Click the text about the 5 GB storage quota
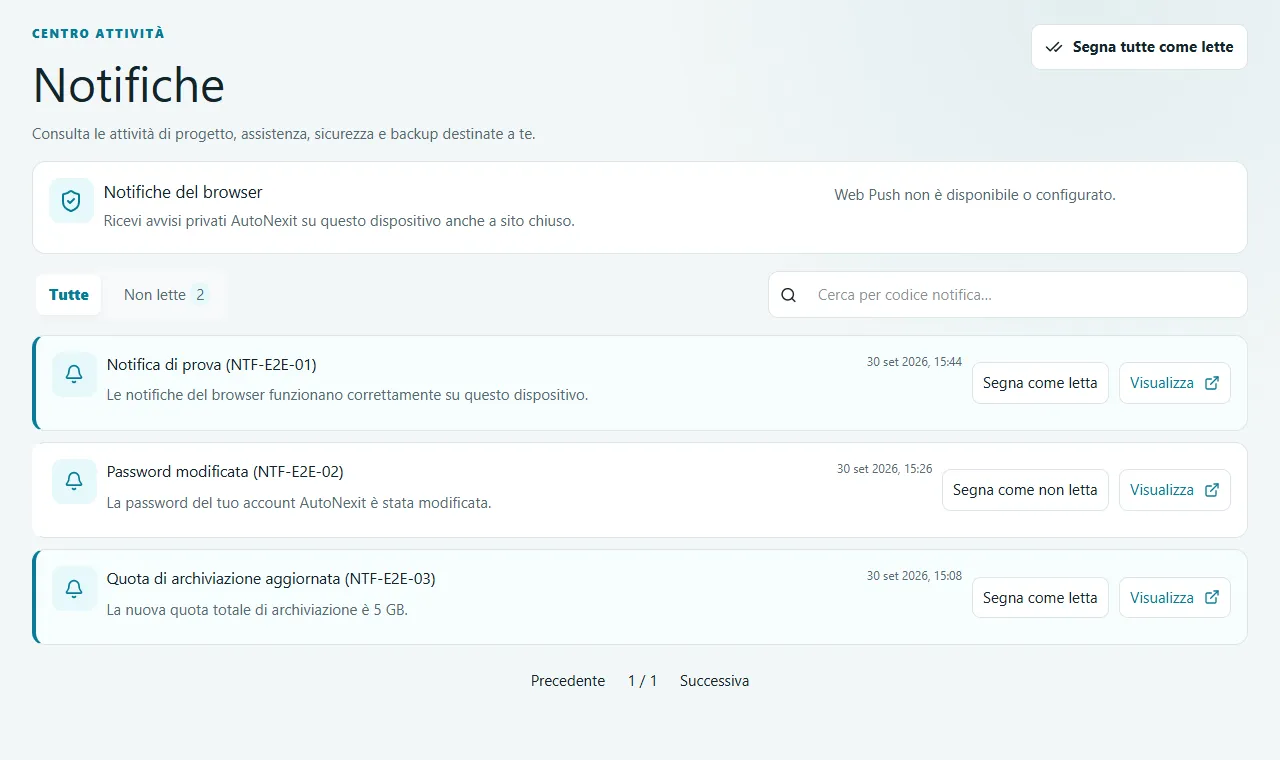Screen dimensions: 1280x760 (257, 609)
